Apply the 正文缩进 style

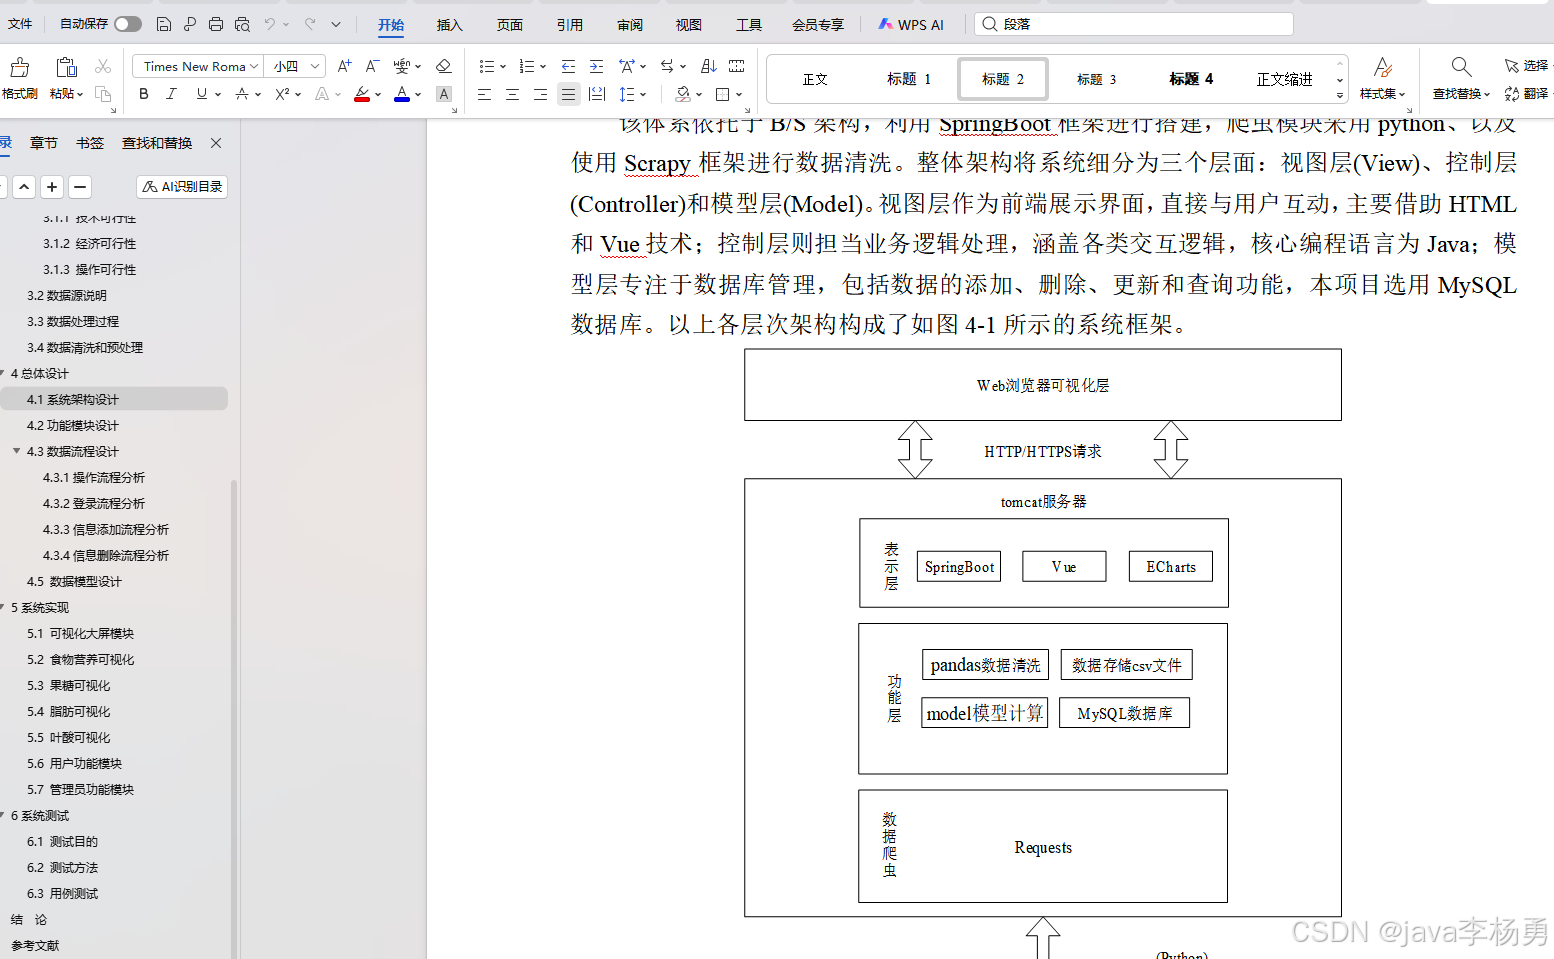pos(1284,79)
